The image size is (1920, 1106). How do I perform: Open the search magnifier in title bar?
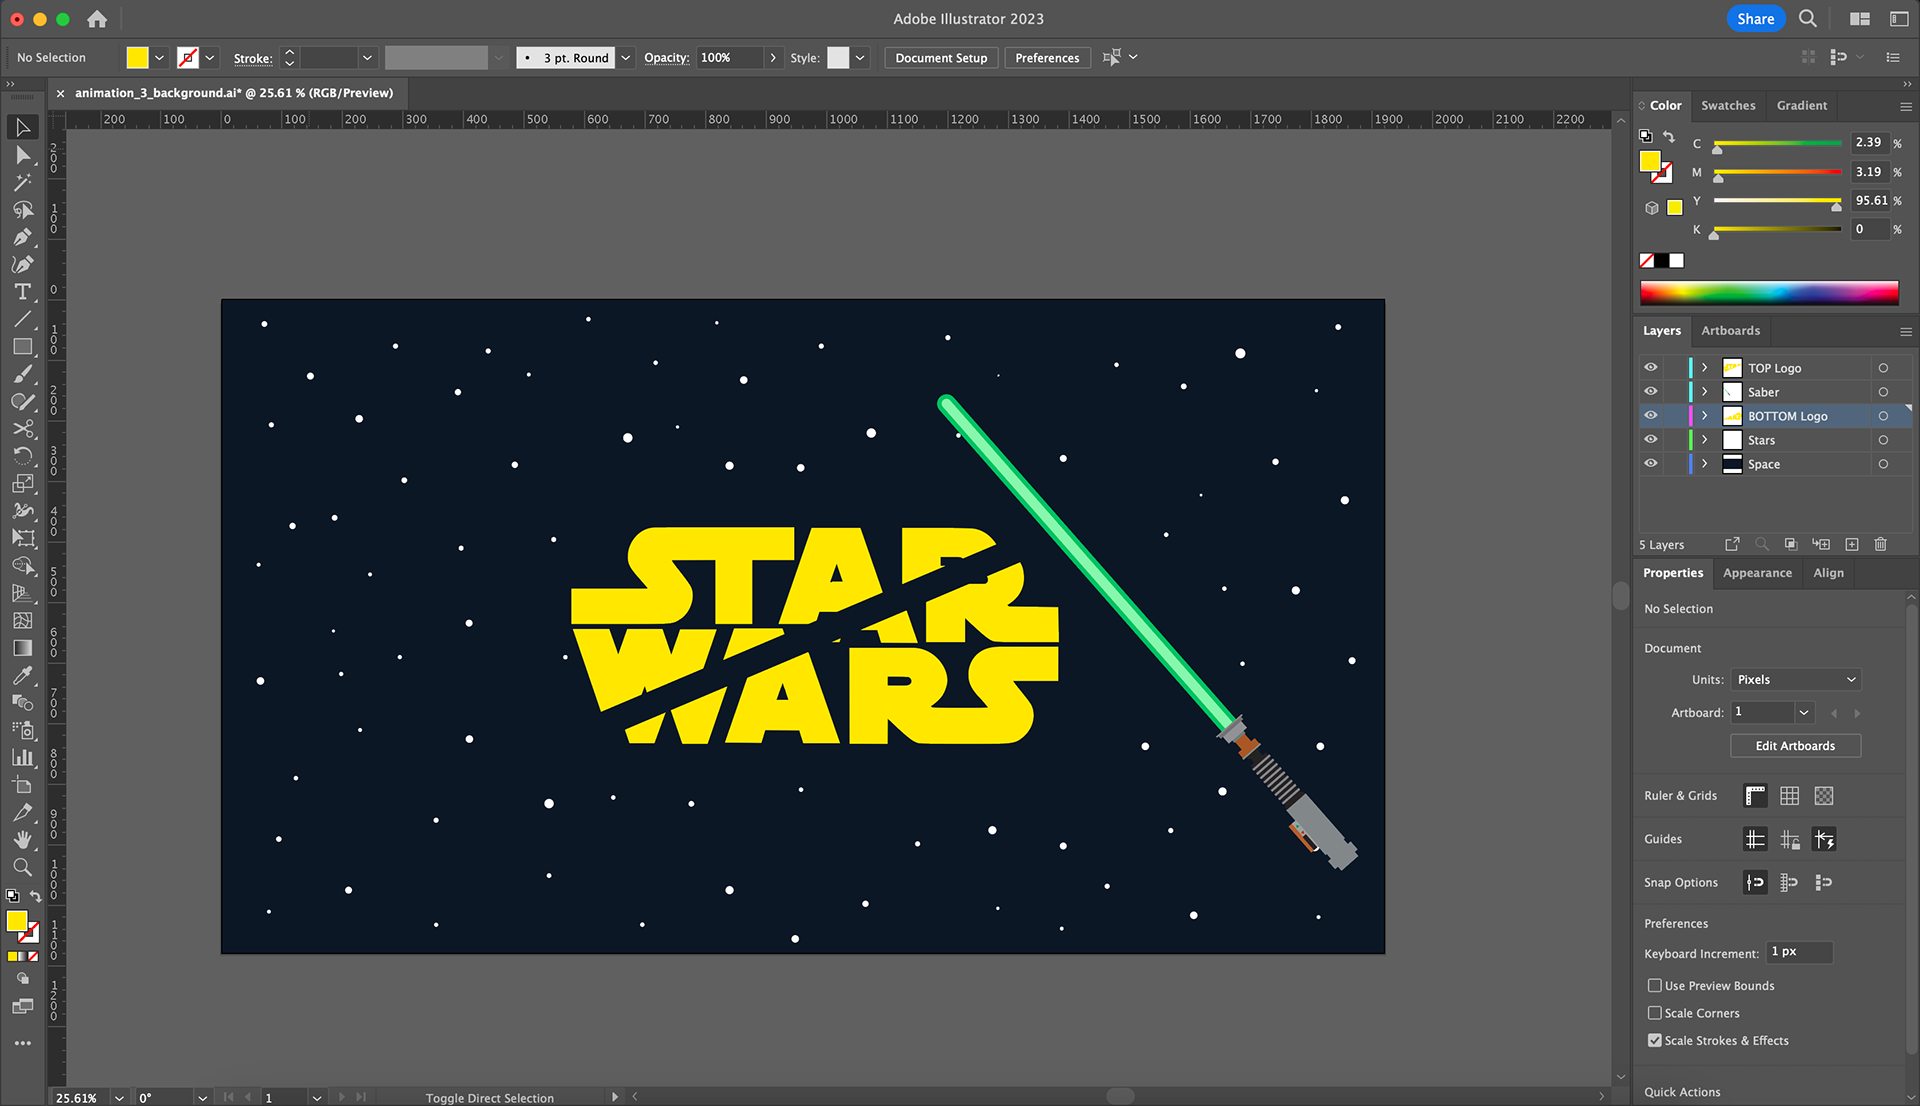1808,19
